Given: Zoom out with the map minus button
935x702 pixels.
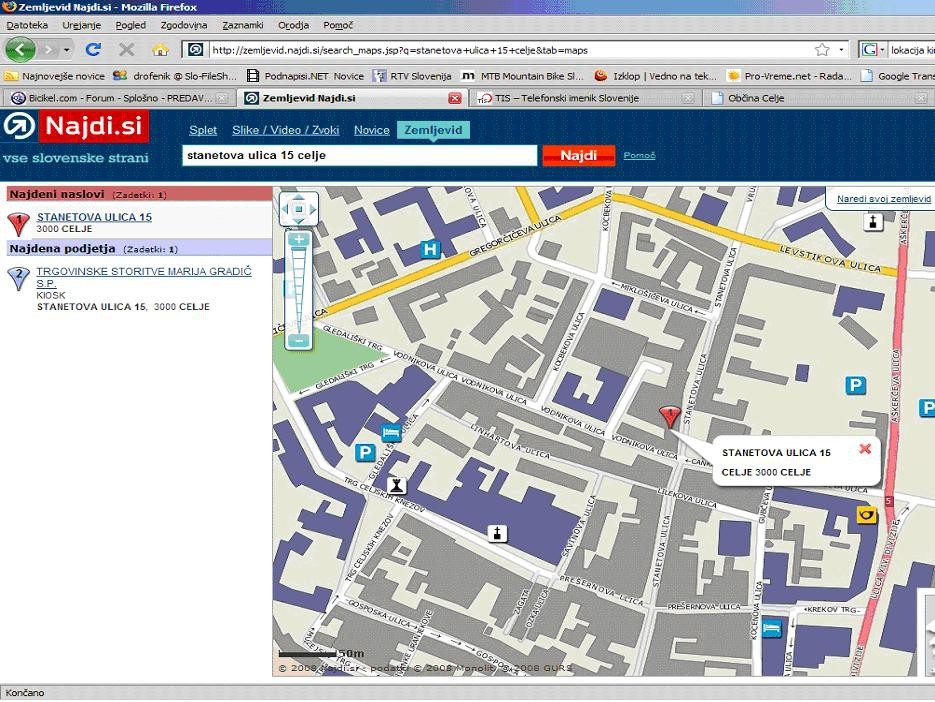Looking at the screenshot, I should pyautogui.click(x=299, y=341).
